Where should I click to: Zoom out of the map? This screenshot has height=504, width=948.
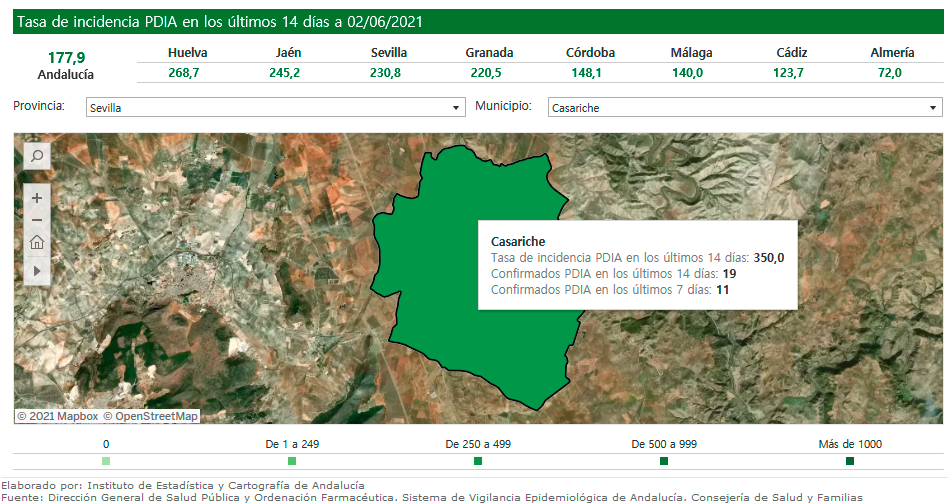(37, 220)
